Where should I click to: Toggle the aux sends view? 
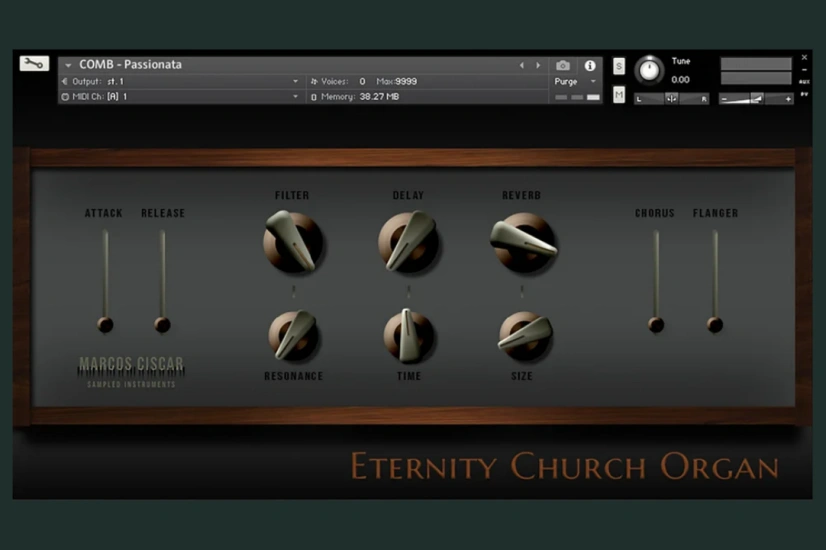point(804,82)
